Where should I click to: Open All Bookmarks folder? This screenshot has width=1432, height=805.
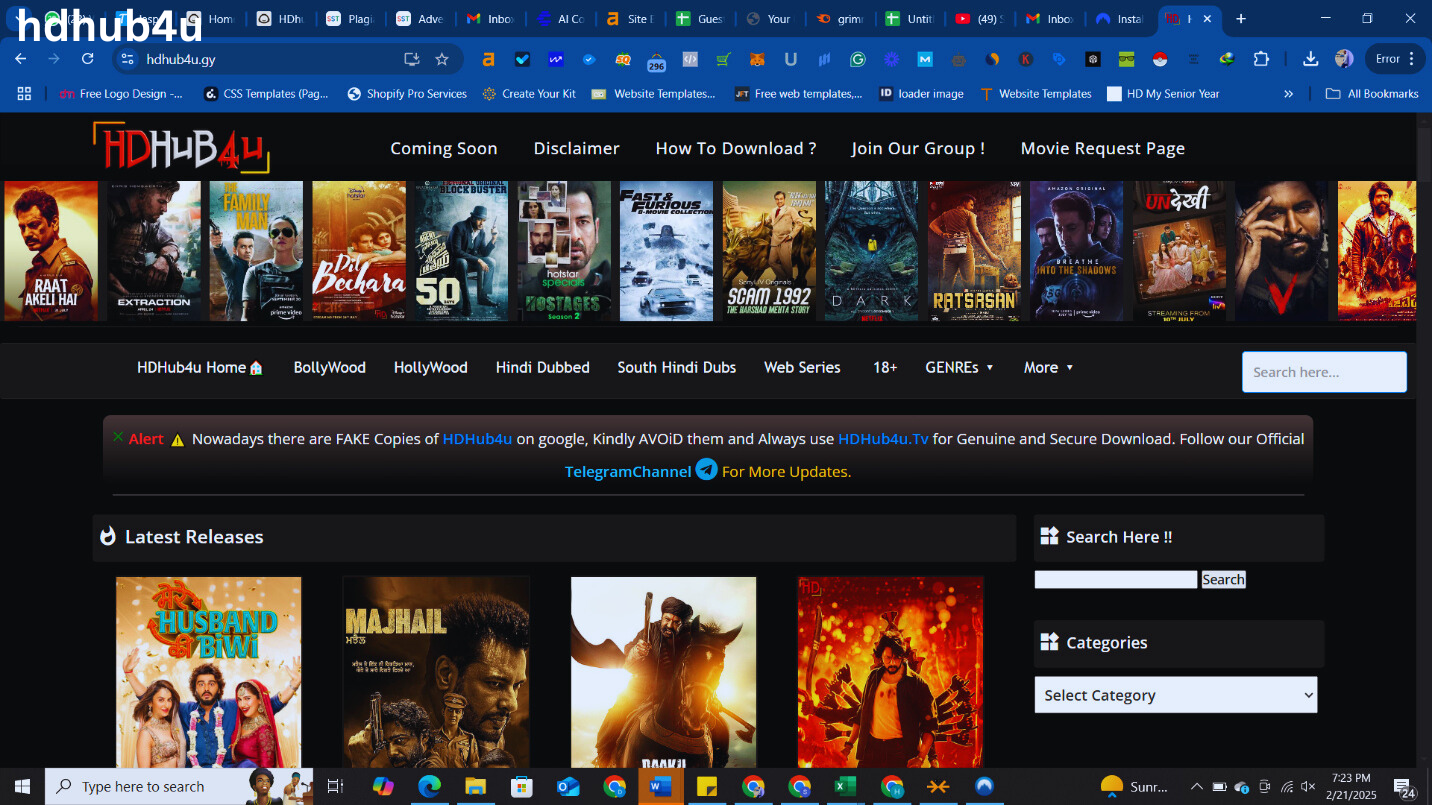[1372, 93]
